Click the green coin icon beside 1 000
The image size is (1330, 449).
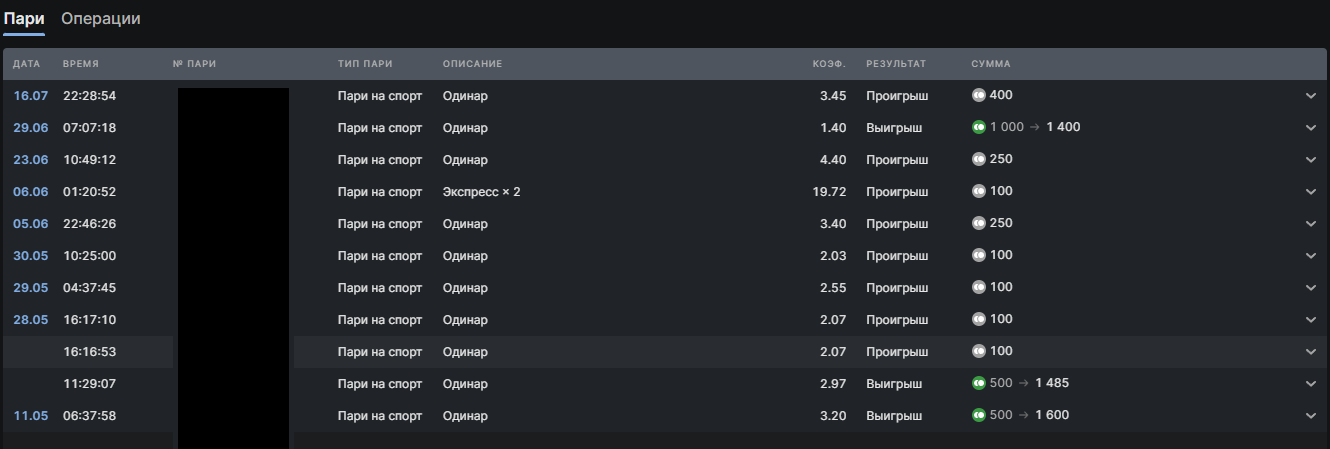979,127
